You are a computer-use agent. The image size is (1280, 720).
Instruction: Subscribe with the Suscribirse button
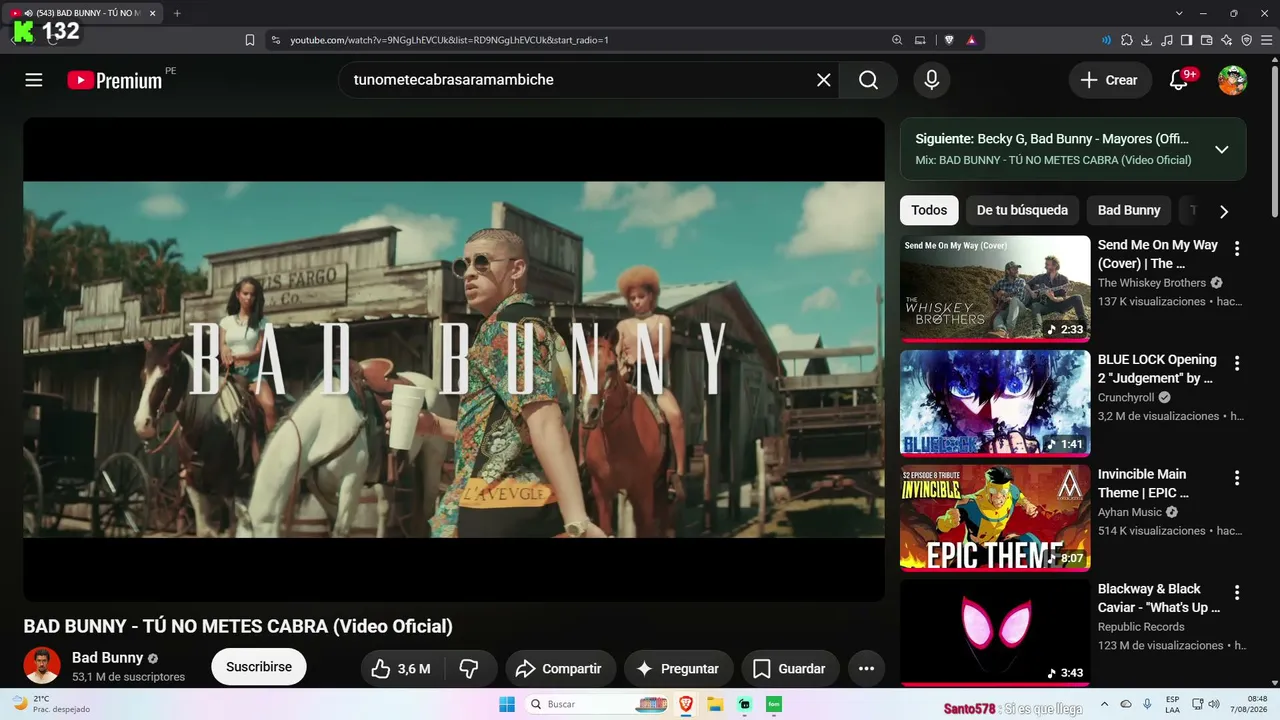tap(259, 667)
